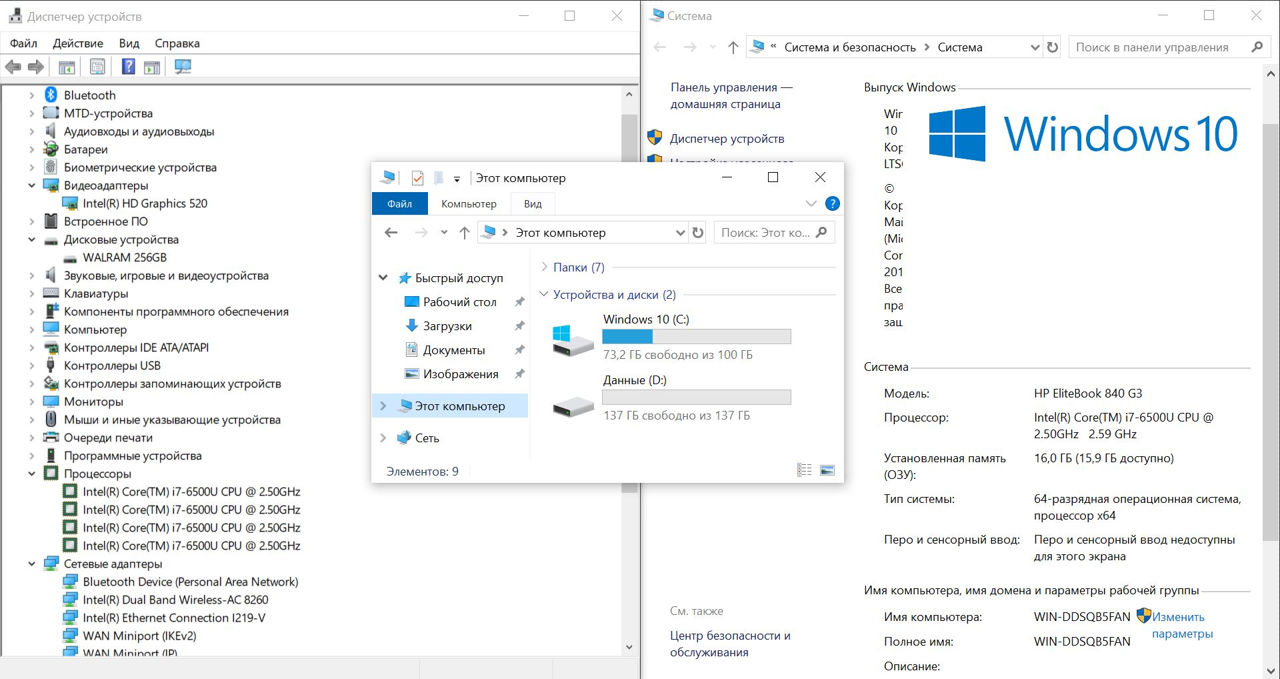This screenshot has height=679, width=1280.
Task: Select Intel(R) HD Graphics 520 device
Action: (x=145, y=203)
